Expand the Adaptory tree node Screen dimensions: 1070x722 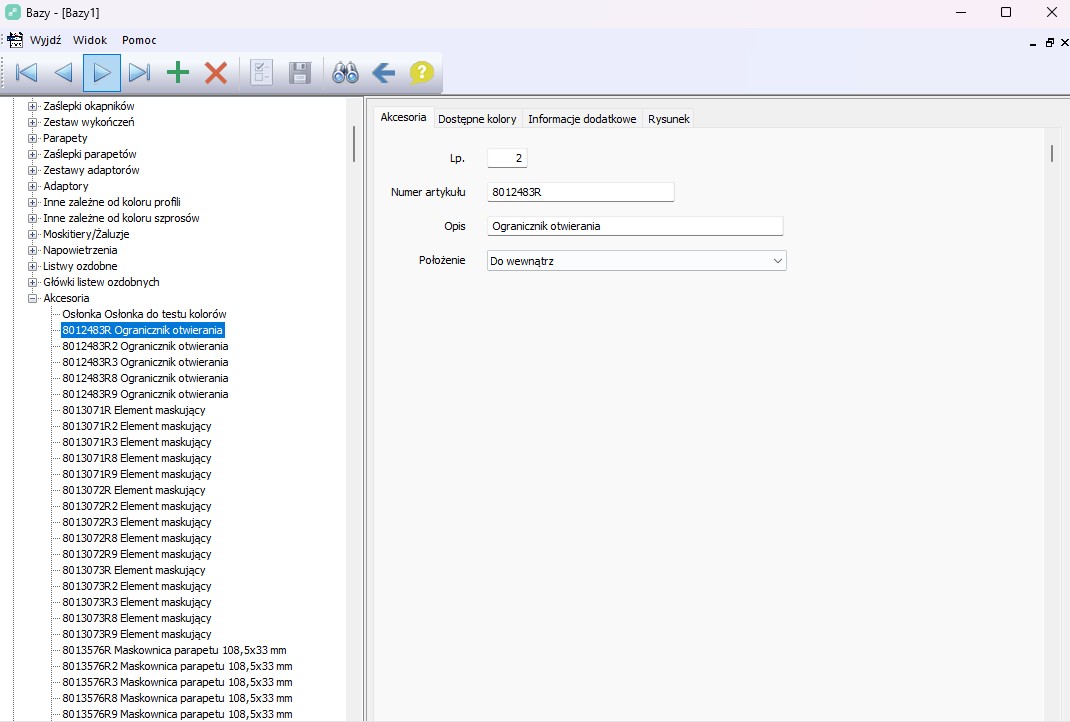[32, 186]
